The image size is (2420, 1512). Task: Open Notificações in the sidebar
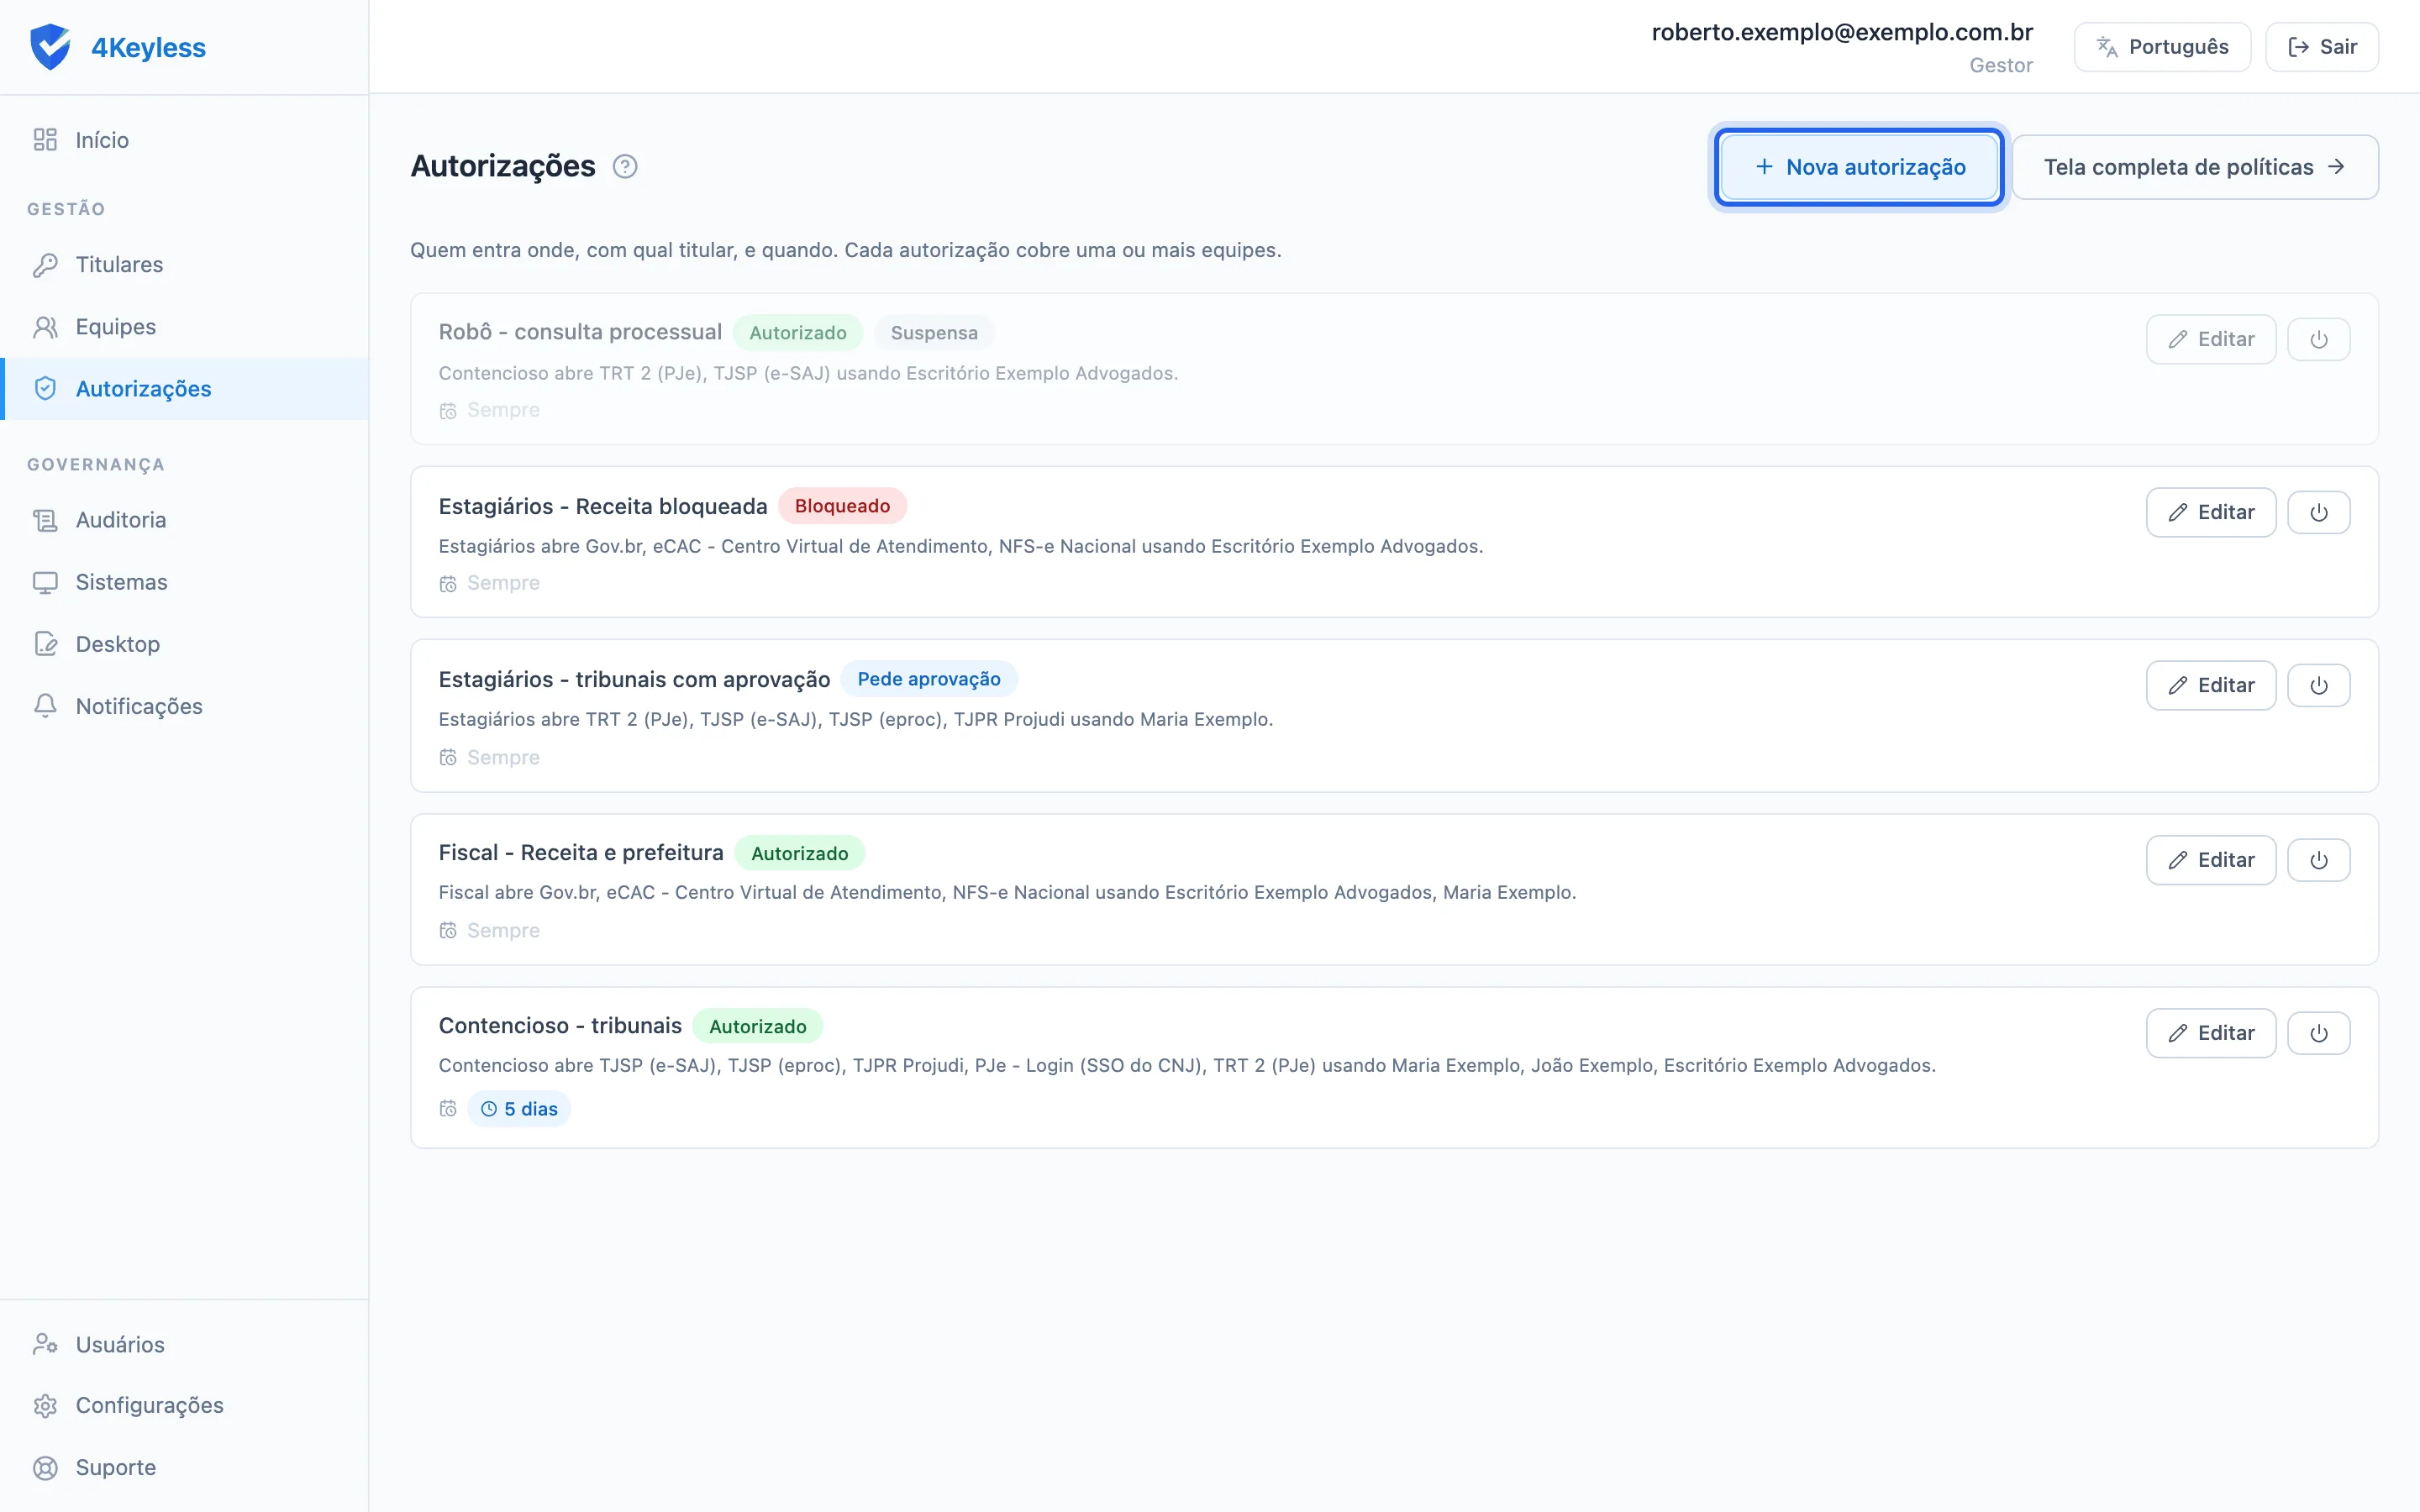coord(184,706)
